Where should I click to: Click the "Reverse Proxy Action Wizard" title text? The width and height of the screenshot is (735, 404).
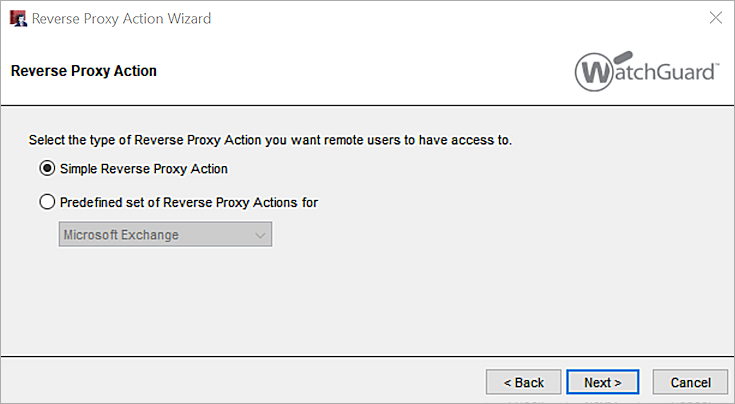122,18
